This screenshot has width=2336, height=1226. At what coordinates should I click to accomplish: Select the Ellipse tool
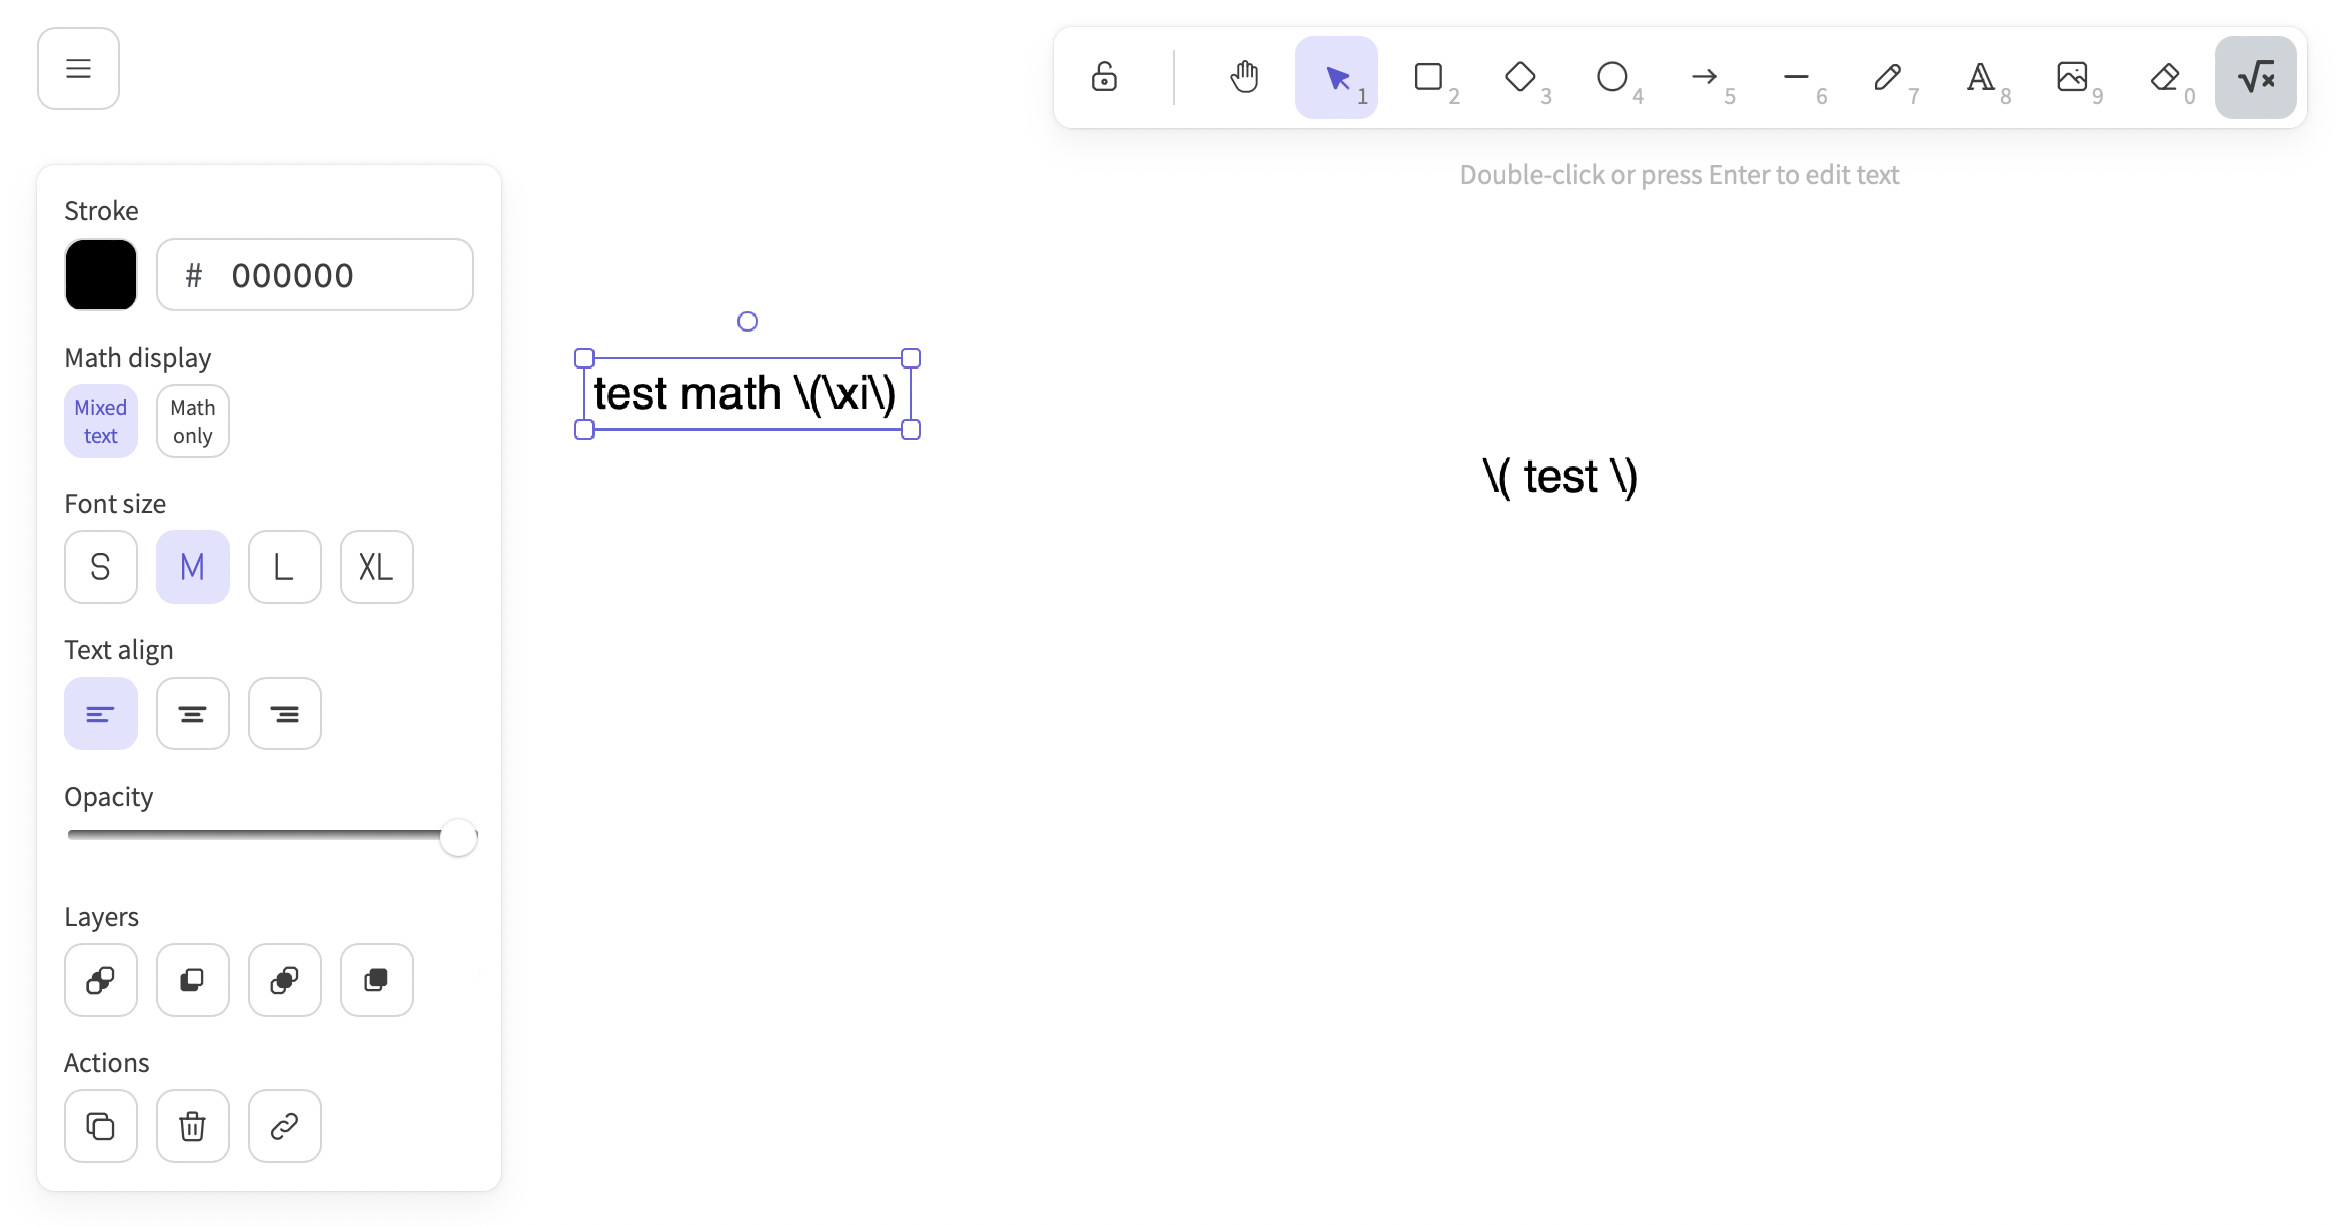click(1612, 77)
